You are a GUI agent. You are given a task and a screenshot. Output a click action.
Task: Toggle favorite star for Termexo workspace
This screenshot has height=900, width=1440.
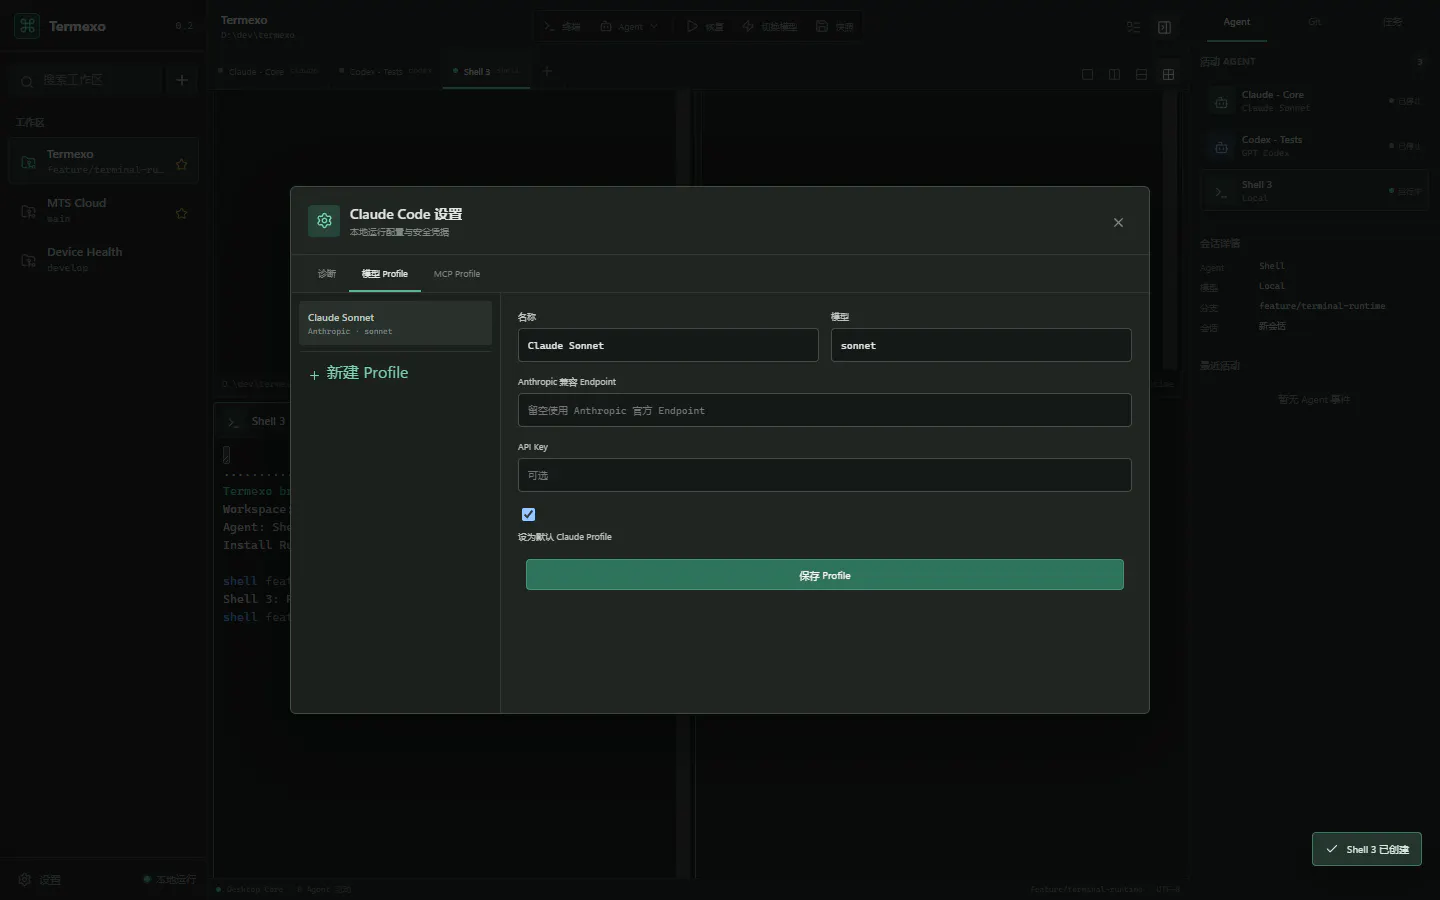click(181, 164)
